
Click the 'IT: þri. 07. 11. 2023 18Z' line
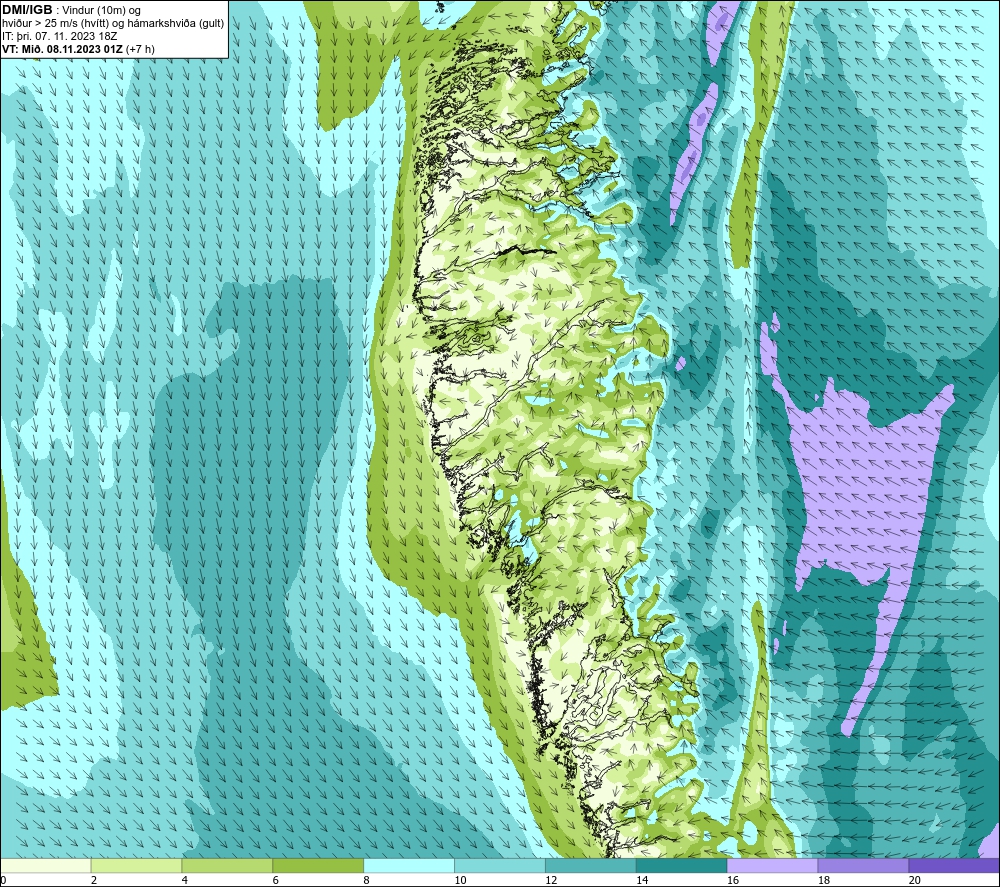59,36
